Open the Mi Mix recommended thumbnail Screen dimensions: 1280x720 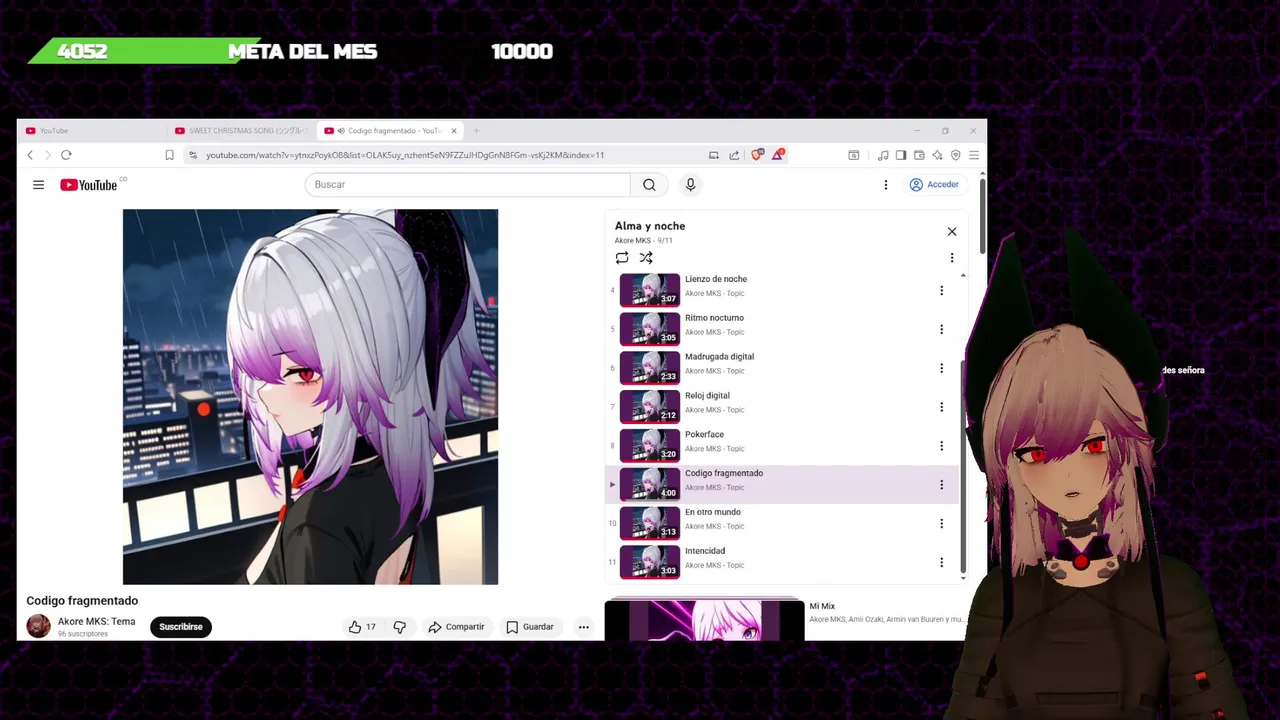pyautogui.click(x=704, y=620)
